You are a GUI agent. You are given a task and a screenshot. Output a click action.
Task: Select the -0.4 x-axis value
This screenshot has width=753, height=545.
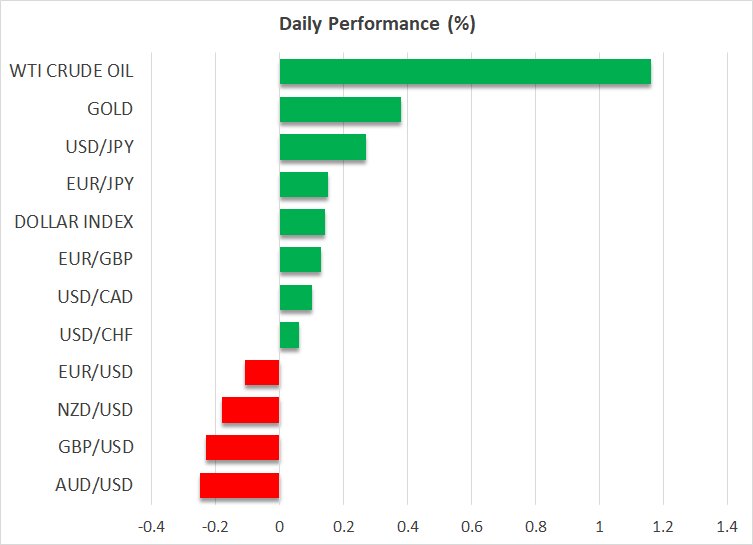[150, 527]
